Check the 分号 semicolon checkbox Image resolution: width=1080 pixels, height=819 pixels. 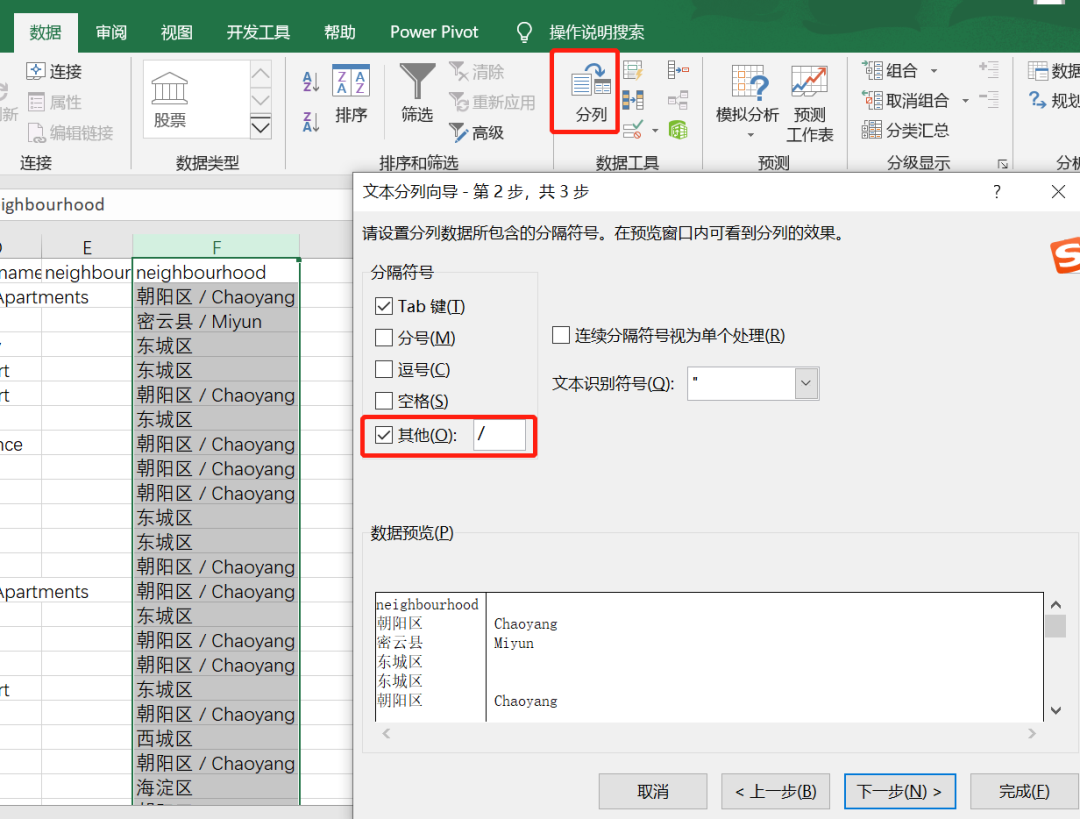pyautogui.click(x=384, y=338)
